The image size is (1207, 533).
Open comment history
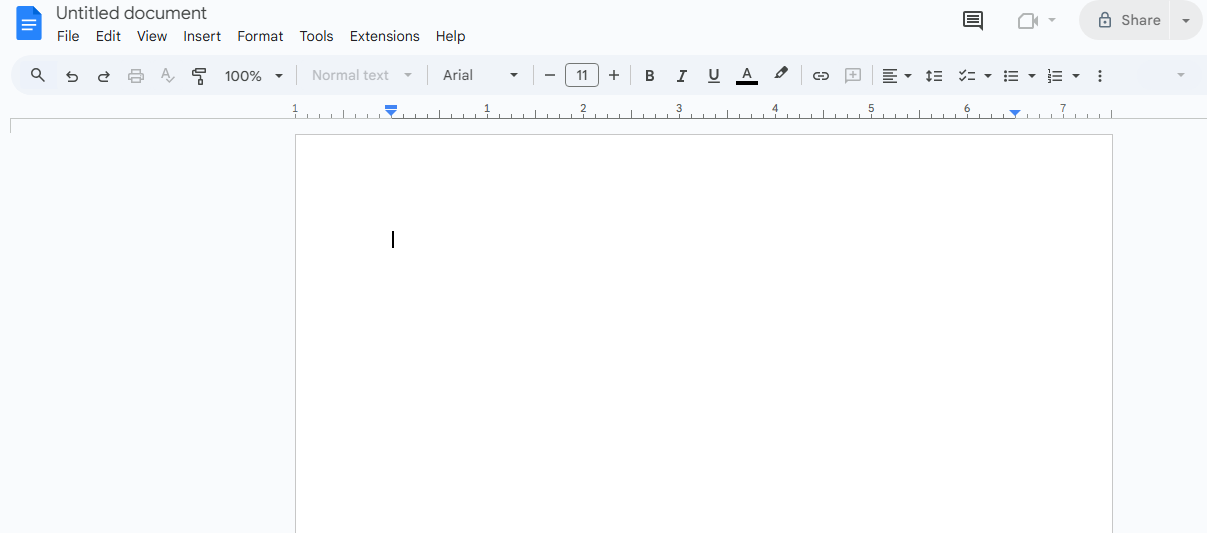973,21
